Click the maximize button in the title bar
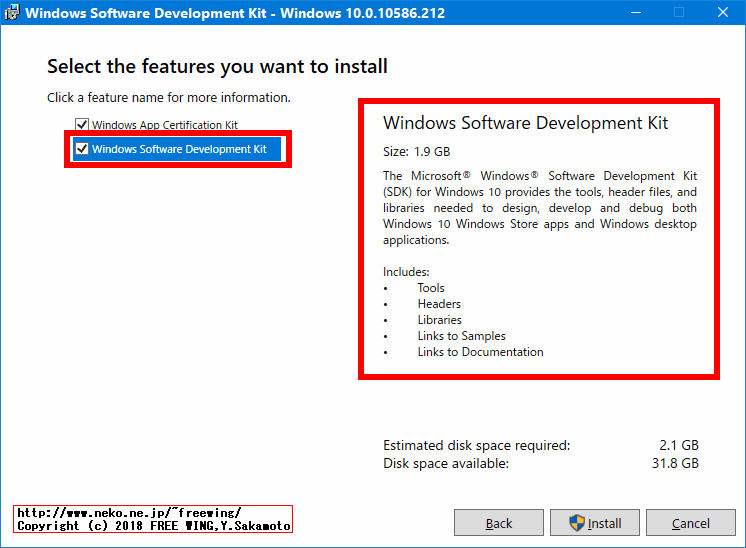 click(x=679, y=12)
